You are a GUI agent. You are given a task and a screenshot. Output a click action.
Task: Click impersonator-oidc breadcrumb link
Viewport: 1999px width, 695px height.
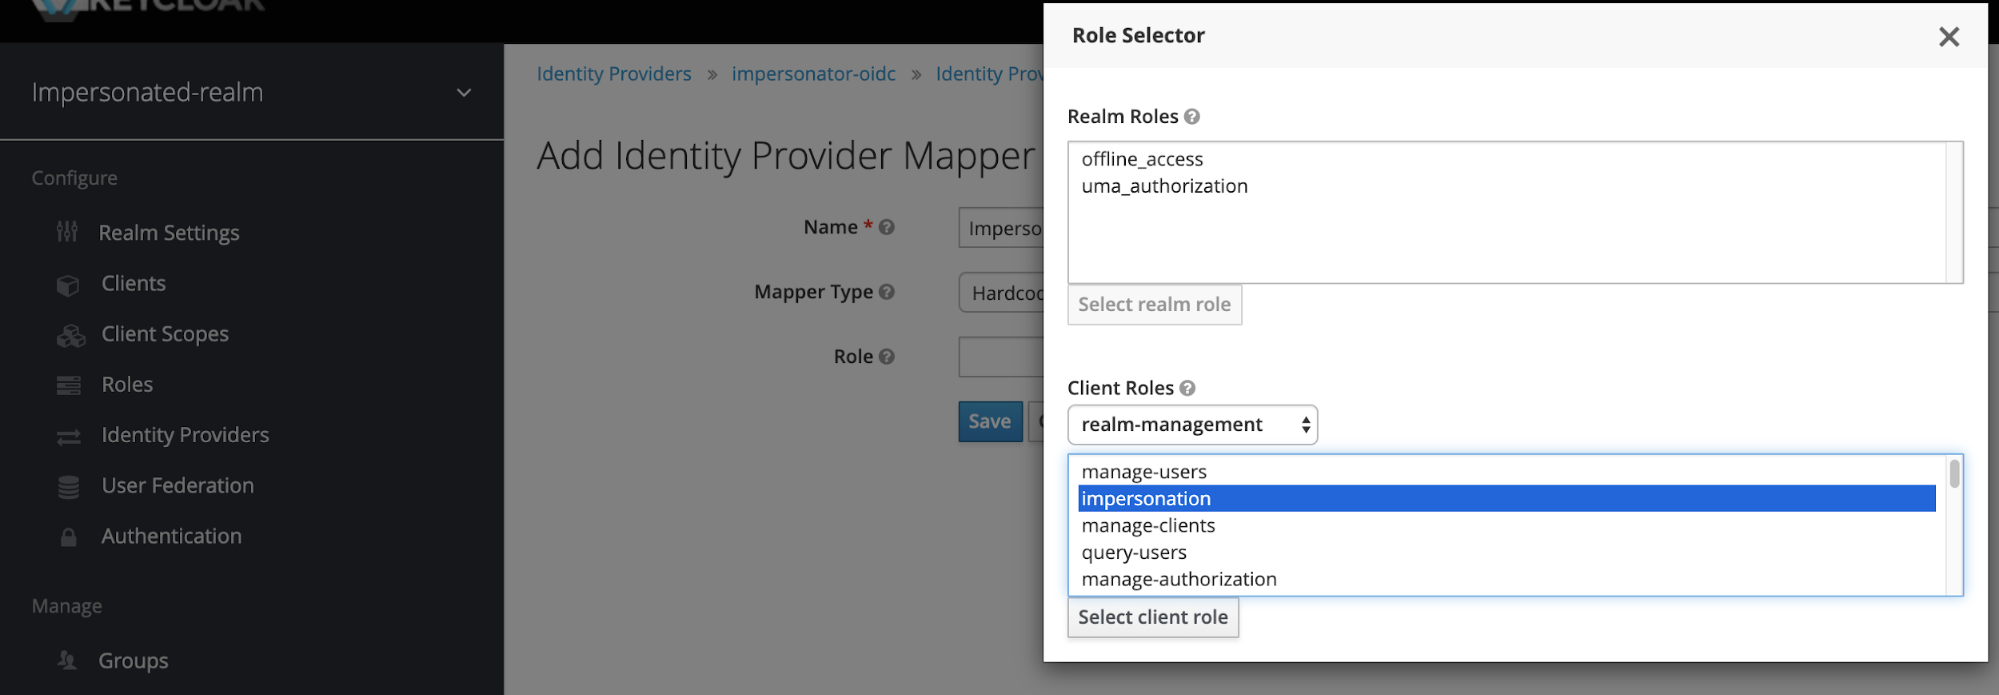813,74
